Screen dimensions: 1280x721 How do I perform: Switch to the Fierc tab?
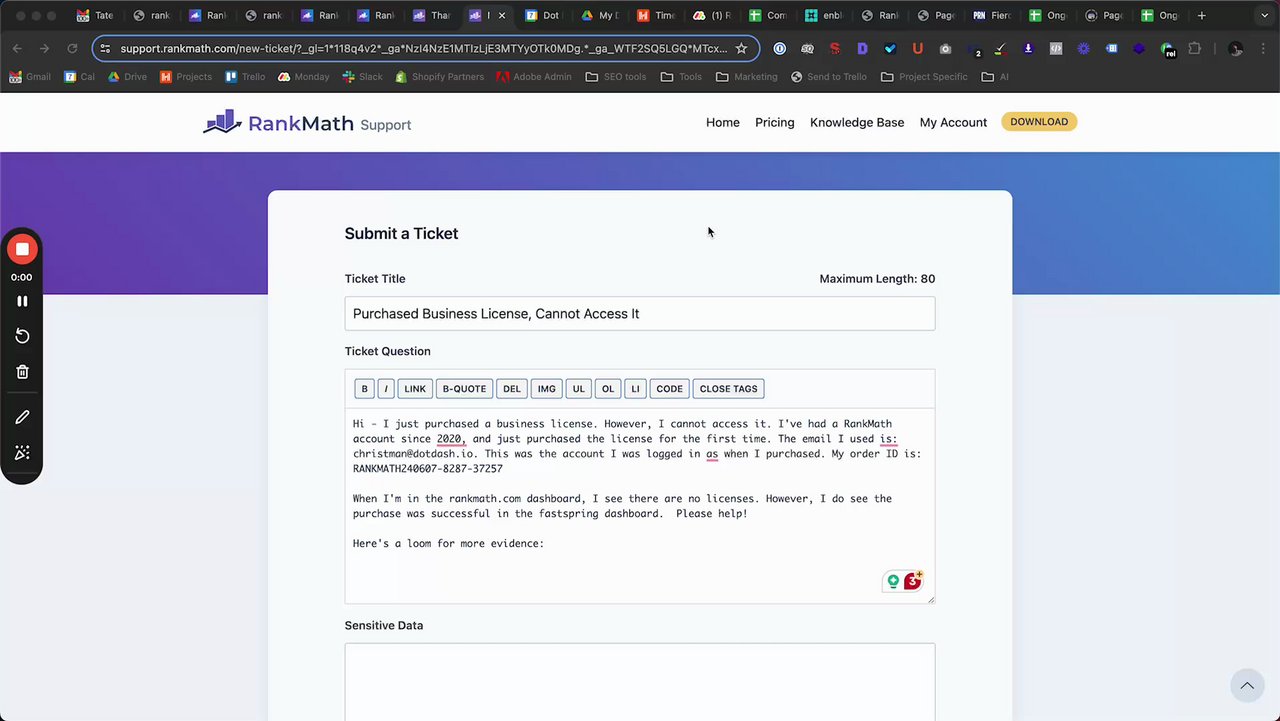pos(991,15)
